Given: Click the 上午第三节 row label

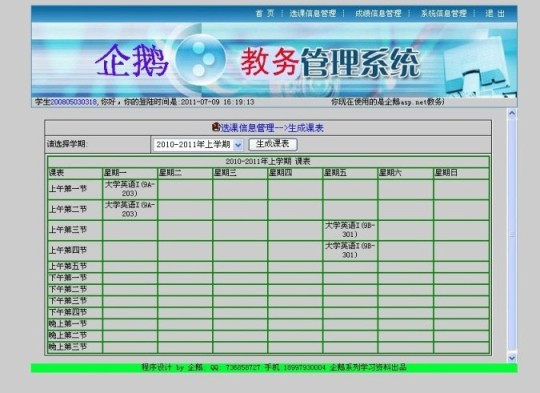Looking at the screenshot, I should (68, 230).
